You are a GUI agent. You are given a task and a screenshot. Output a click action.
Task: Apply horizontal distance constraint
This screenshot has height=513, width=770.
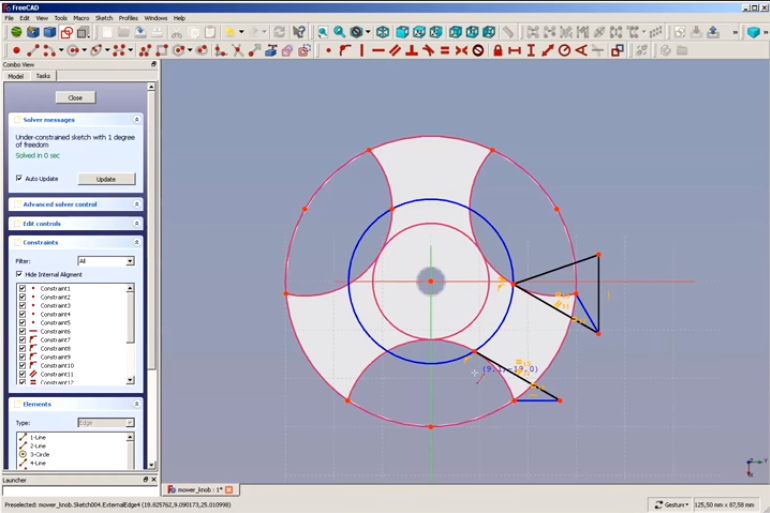click(x=514, y=50)
